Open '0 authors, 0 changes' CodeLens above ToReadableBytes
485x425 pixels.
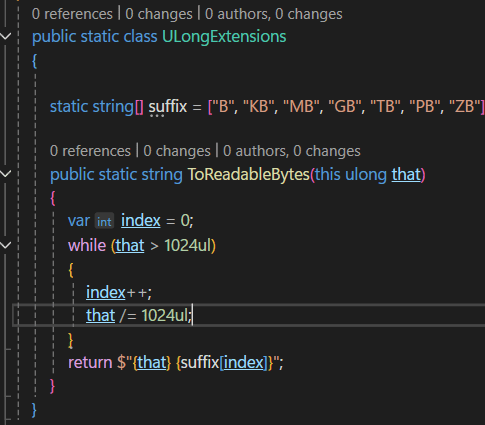click(292, 151)
